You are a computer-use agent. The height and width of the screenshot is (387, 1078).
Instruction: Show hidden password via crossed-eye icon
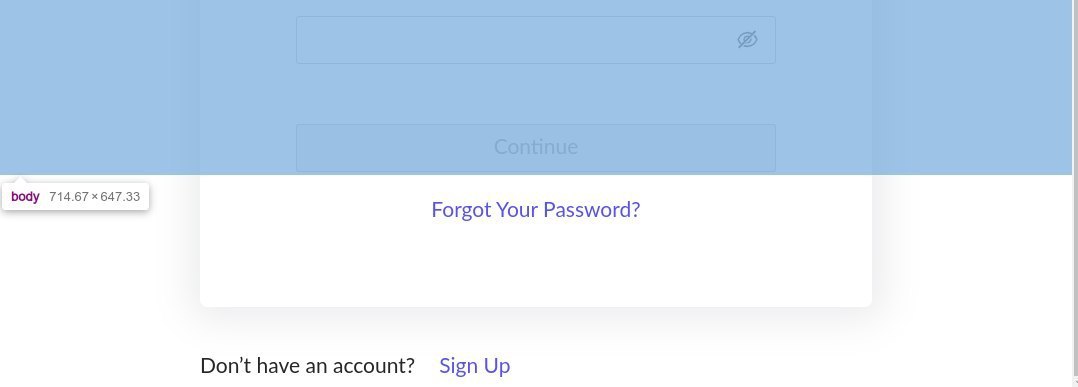coord(747,40)
